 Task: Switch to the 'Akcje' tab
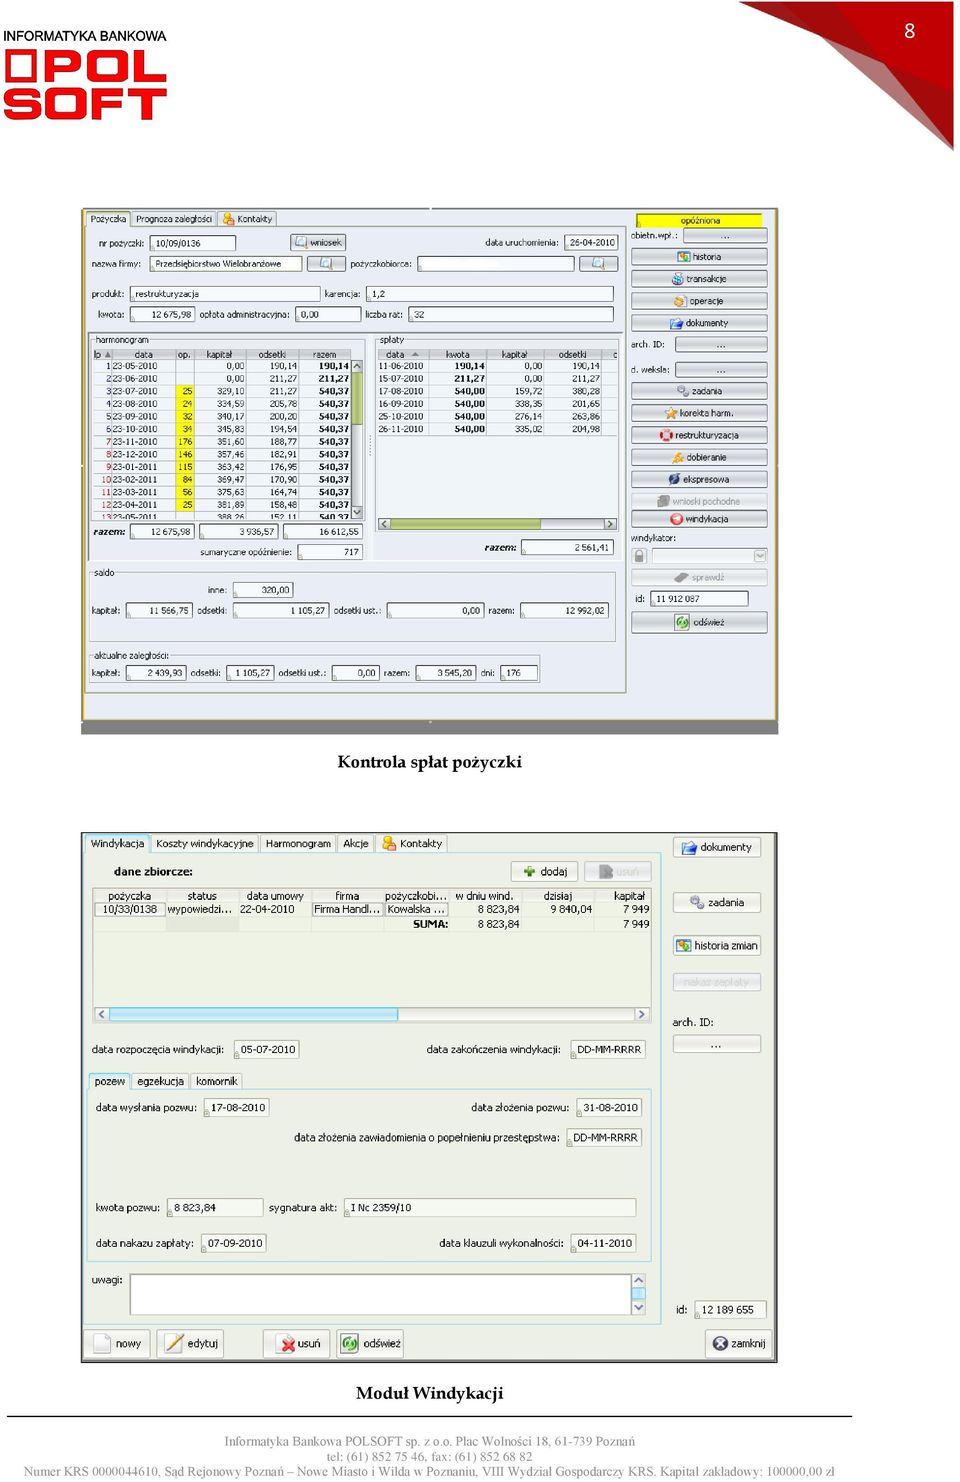(x=356, y=843)
